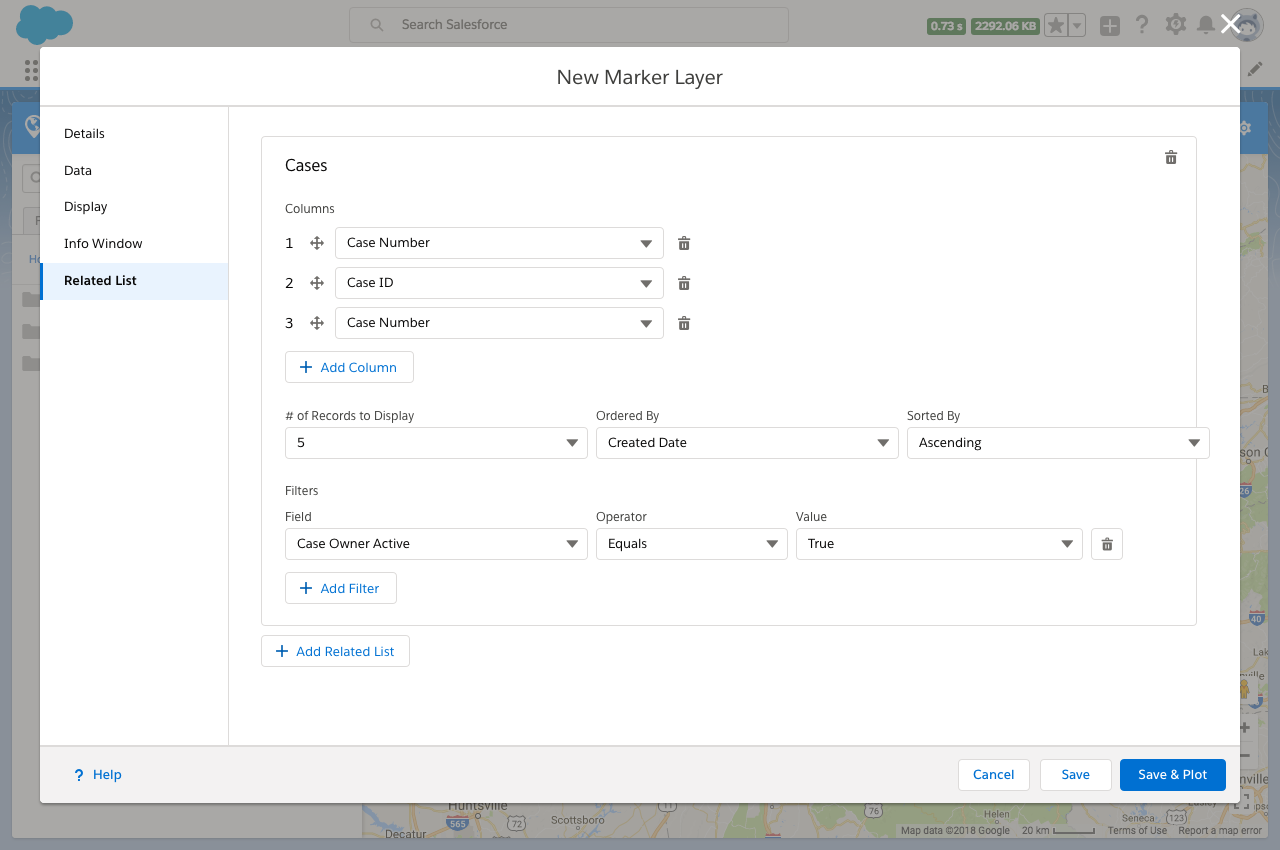Select the Related List section
This screenshot has width=1280, height=850.
[x=134, y=281]
